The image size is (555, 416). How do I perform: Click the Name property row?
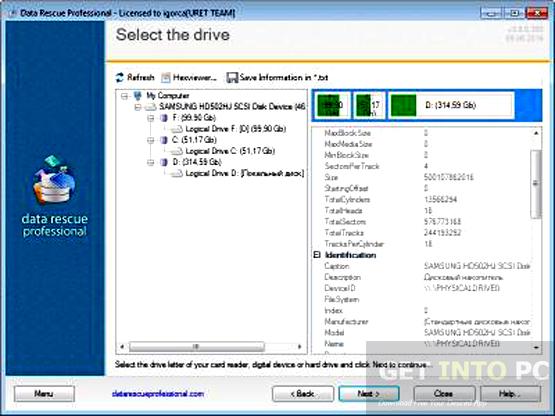click(421, 343)
